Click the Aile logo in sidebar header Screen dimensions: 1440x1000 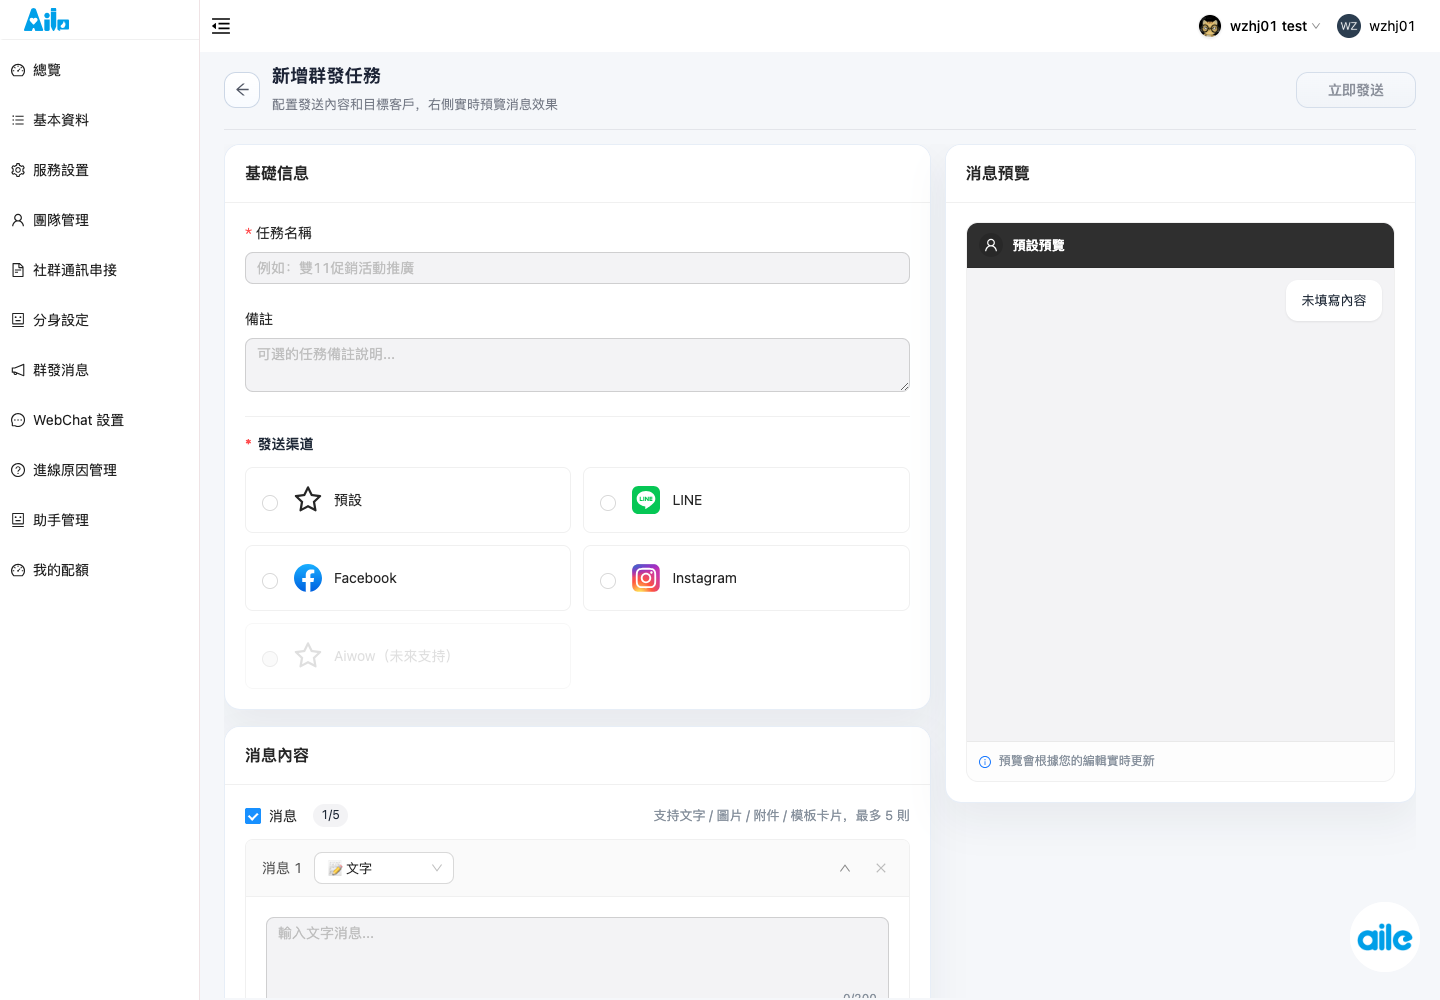47,19
